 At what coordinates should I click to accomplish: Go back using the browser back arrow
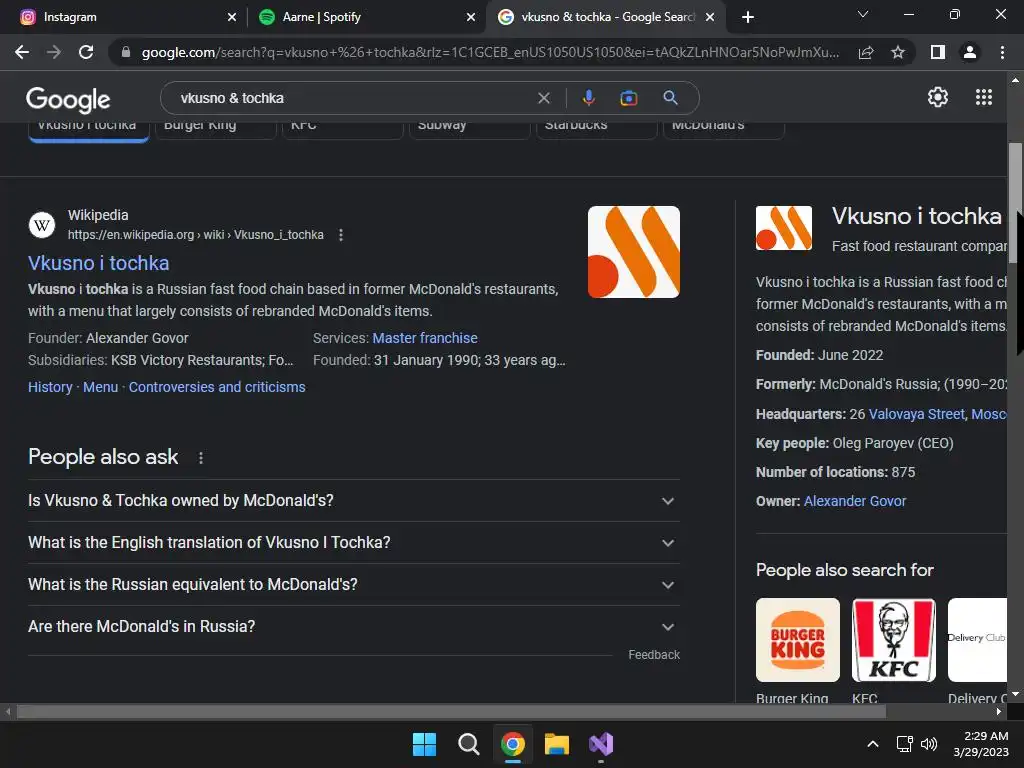click(x=22, y=52)
